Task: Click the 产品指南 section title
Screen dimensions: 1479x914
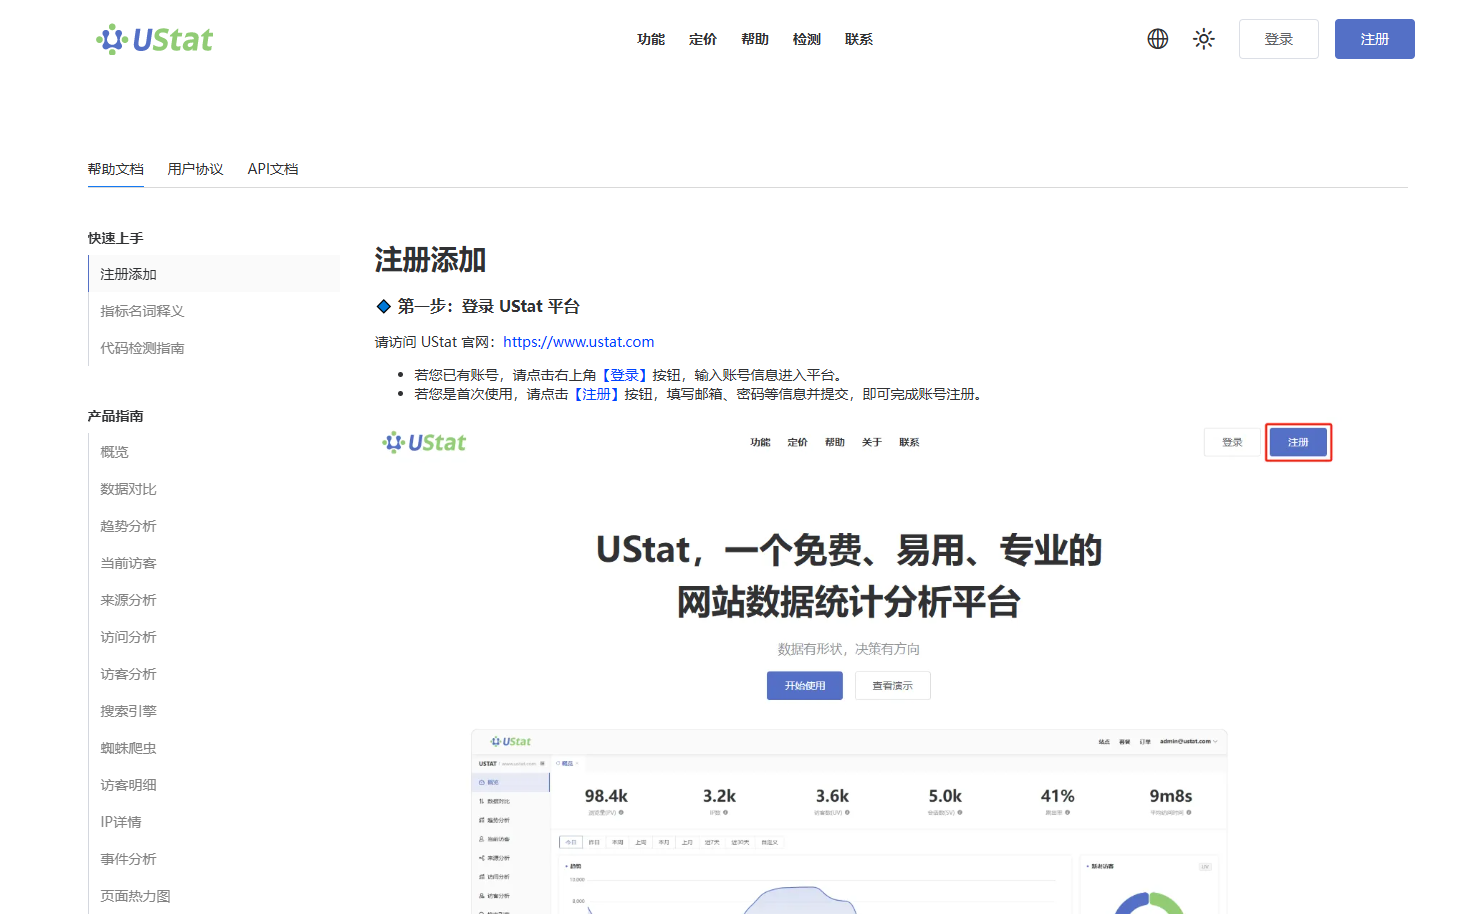Action: [x=115, y=416]
